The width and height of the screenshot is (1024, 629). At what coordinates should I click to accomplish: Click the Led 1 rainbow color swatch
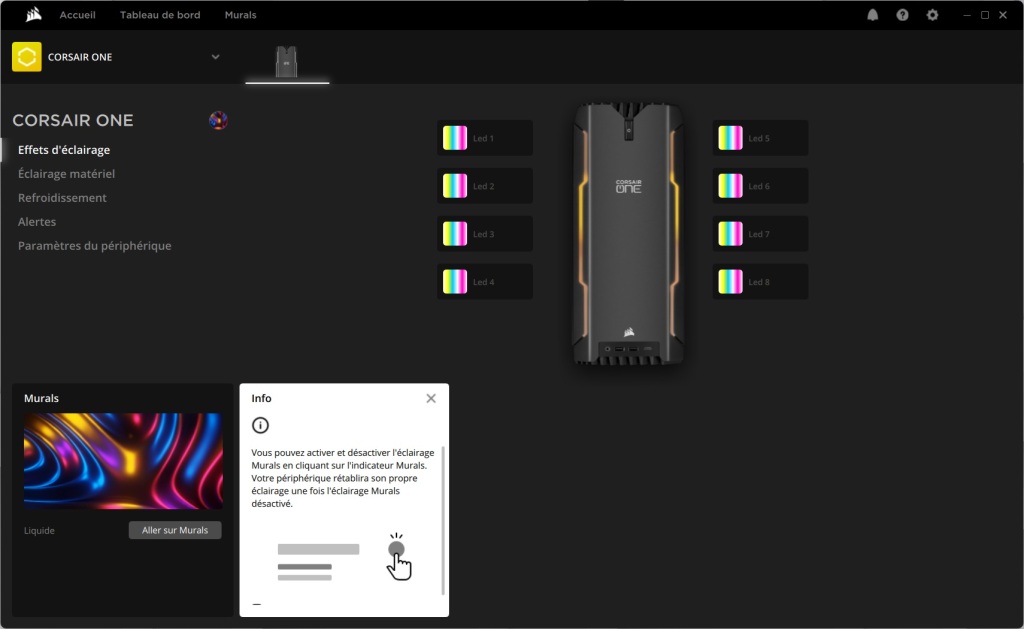click(455, 138)
